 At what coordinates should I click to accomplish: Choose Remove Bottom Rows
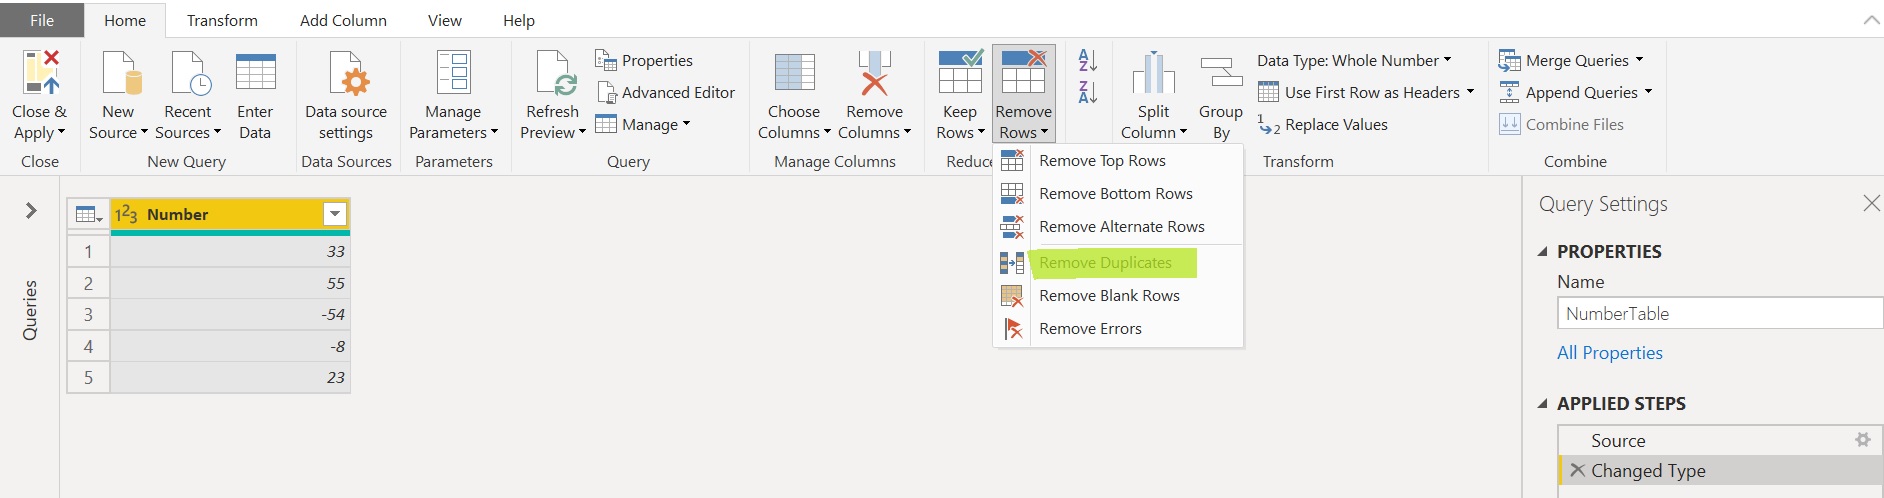[1118, 193]
